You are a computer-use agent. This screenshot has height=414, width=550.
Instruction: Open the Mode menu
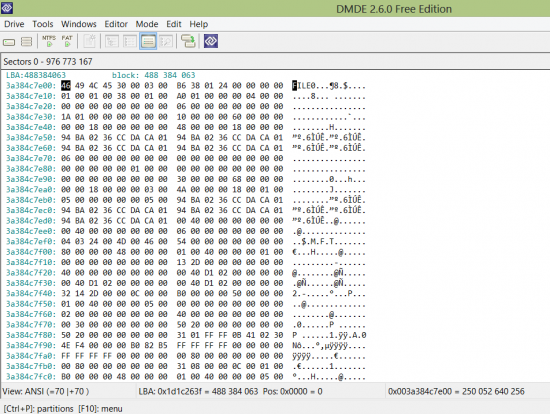pos(147,24)
